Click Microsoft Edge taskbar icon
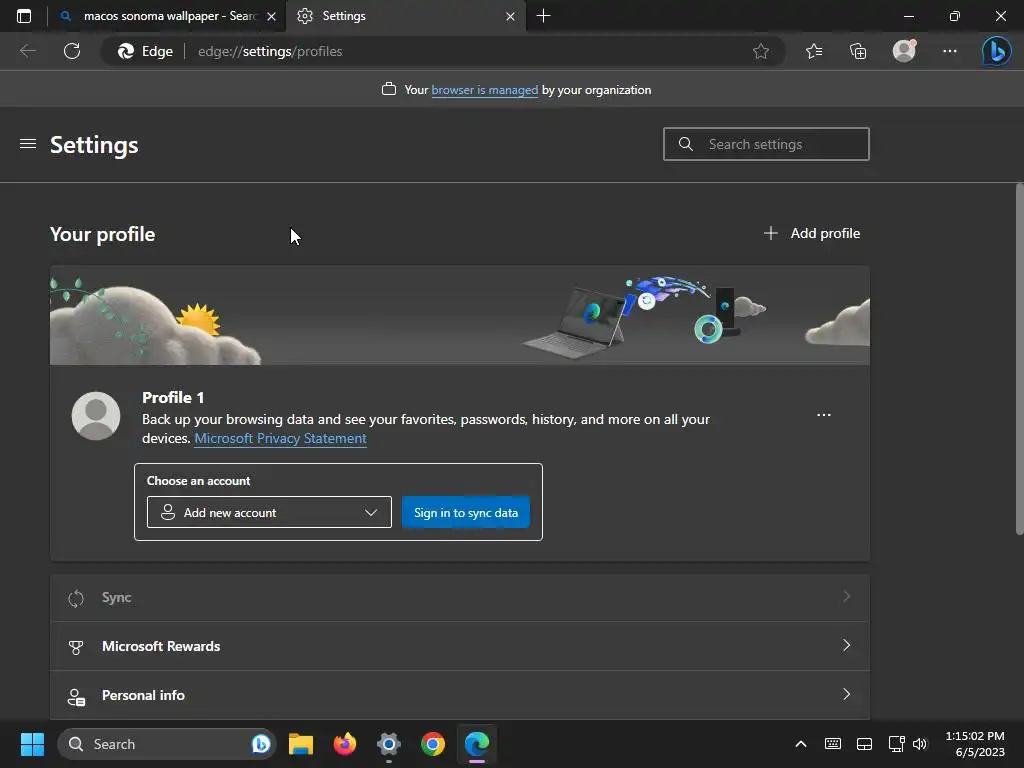The width and height of the screenshot is (1024, 768). (x=477, y=744)
